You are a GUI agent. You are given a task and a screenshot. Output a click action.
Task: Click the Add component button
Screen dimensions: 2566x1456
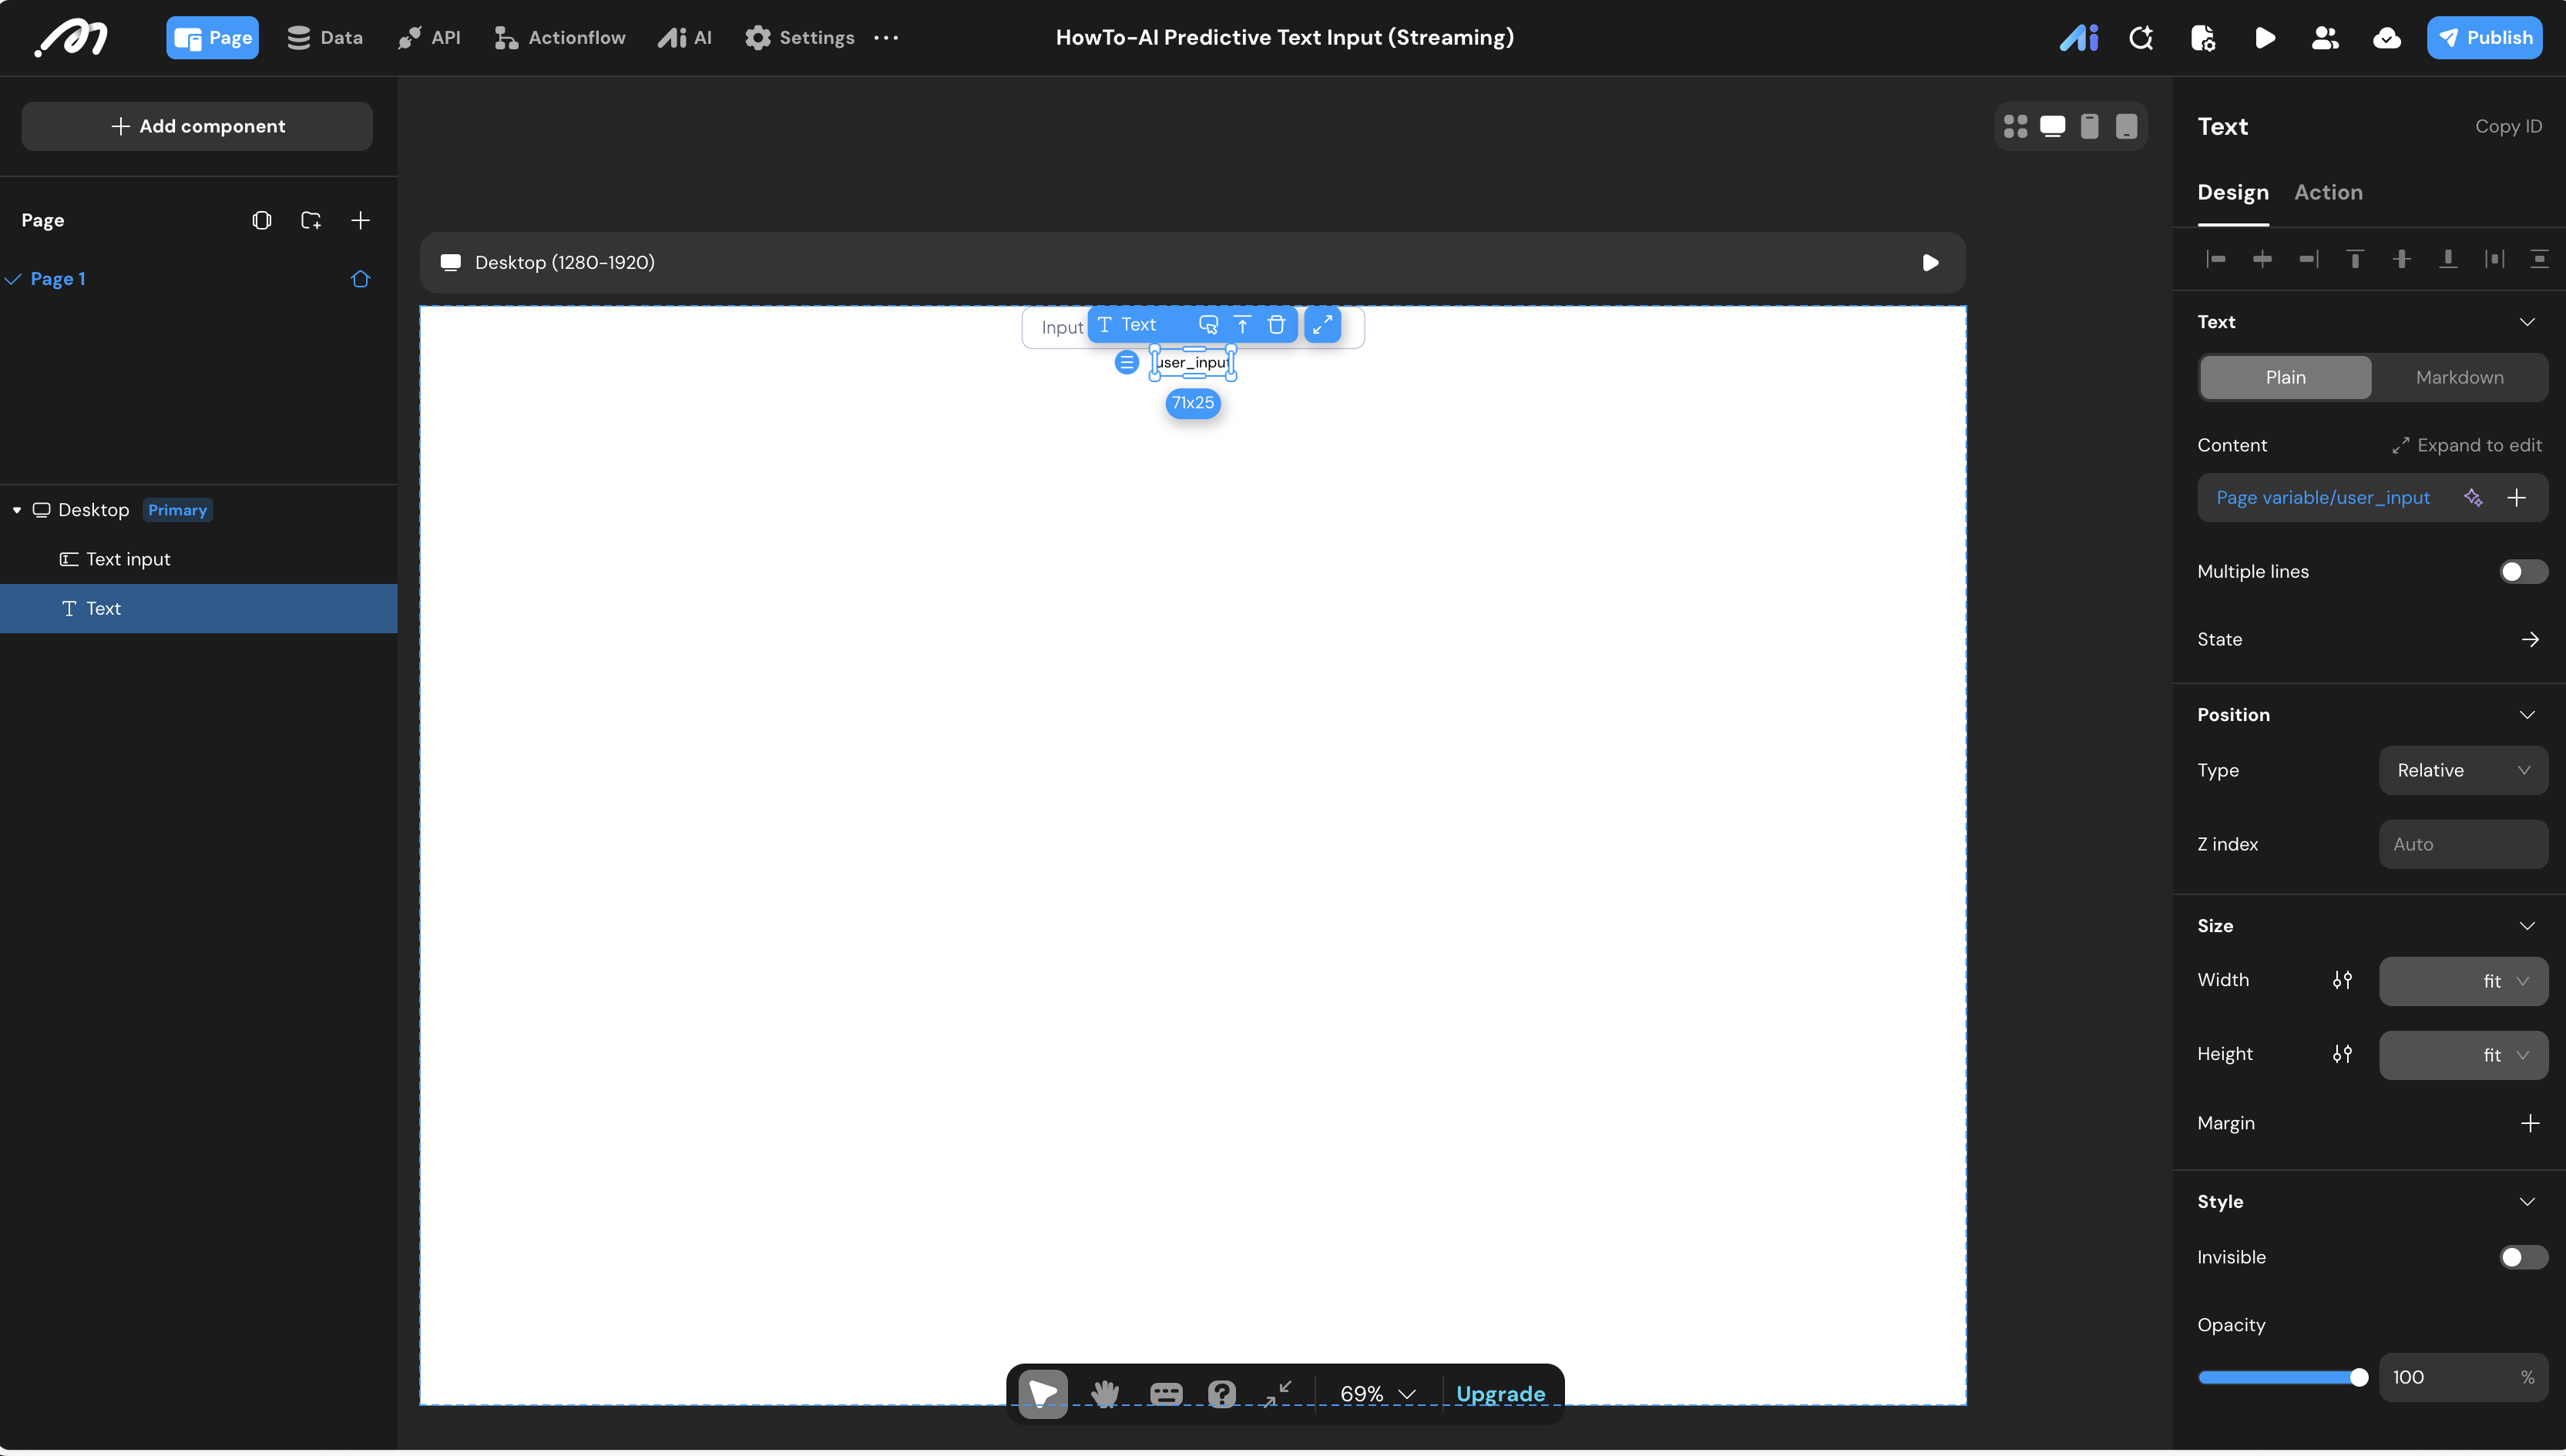click(x=197, y=126)
